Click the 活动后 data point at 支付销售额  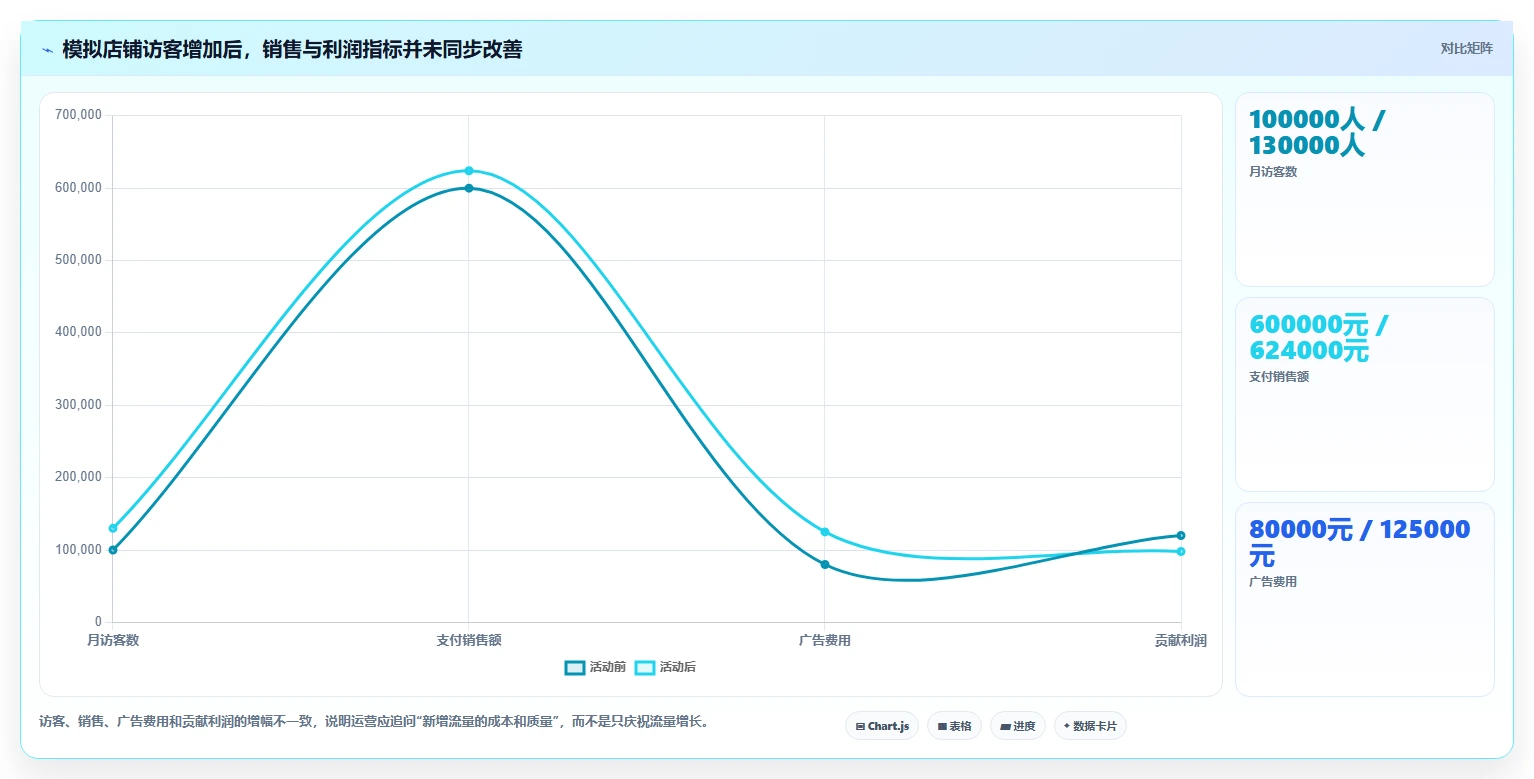469,171
